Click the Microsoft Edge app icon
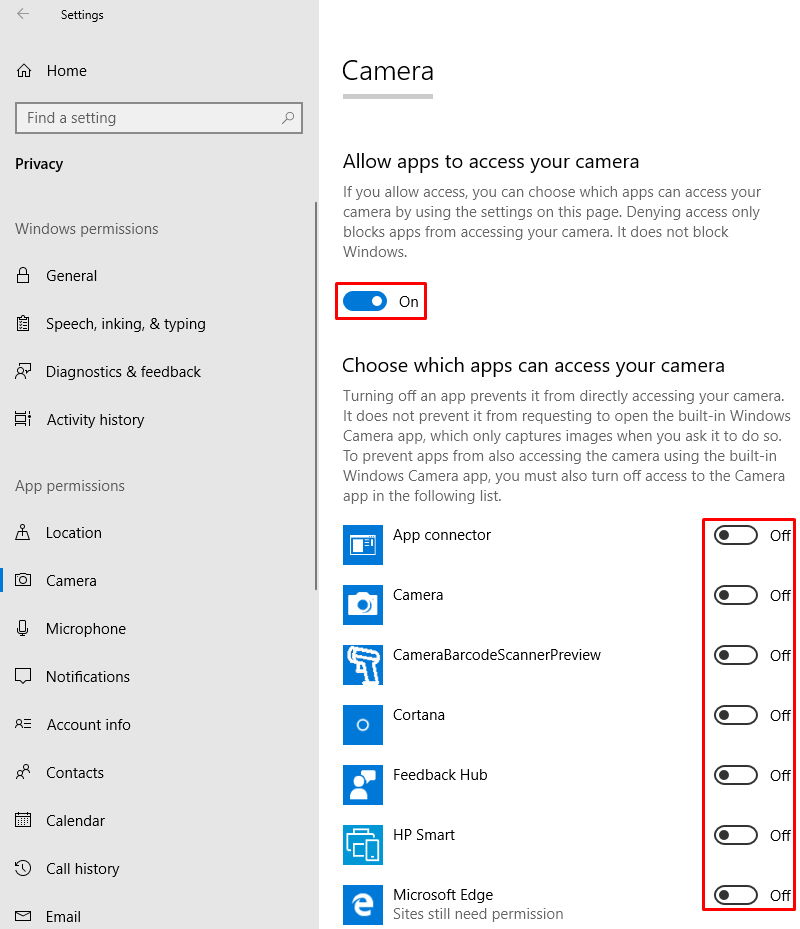 362,905
